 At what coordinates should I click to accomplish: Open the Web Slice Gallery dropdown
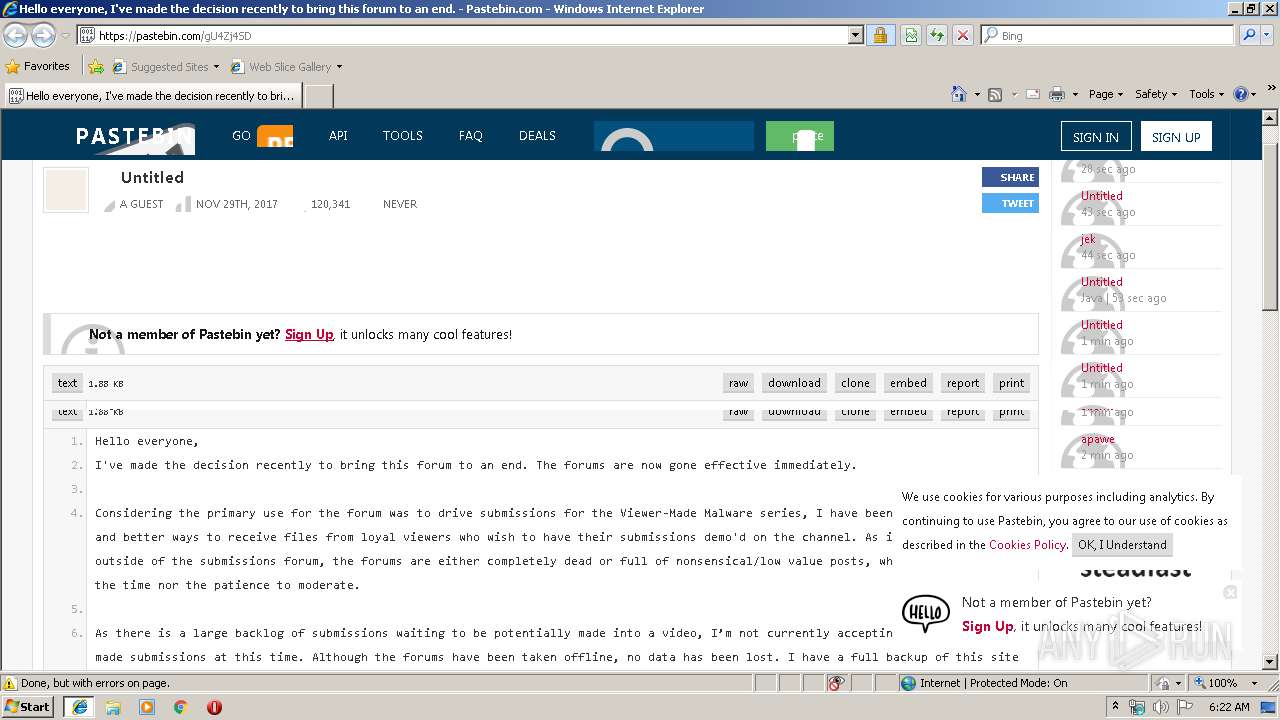coord(286,67)
